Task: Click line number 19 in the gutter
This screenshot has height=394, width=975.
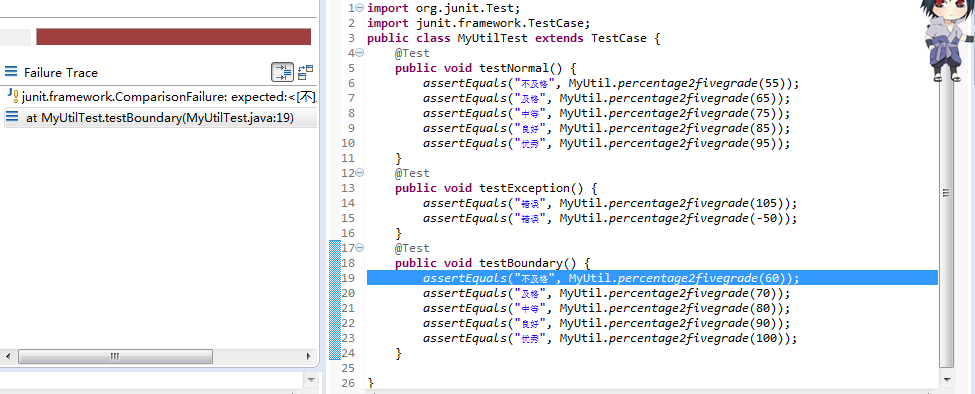Action: click(x=348, y=278)
